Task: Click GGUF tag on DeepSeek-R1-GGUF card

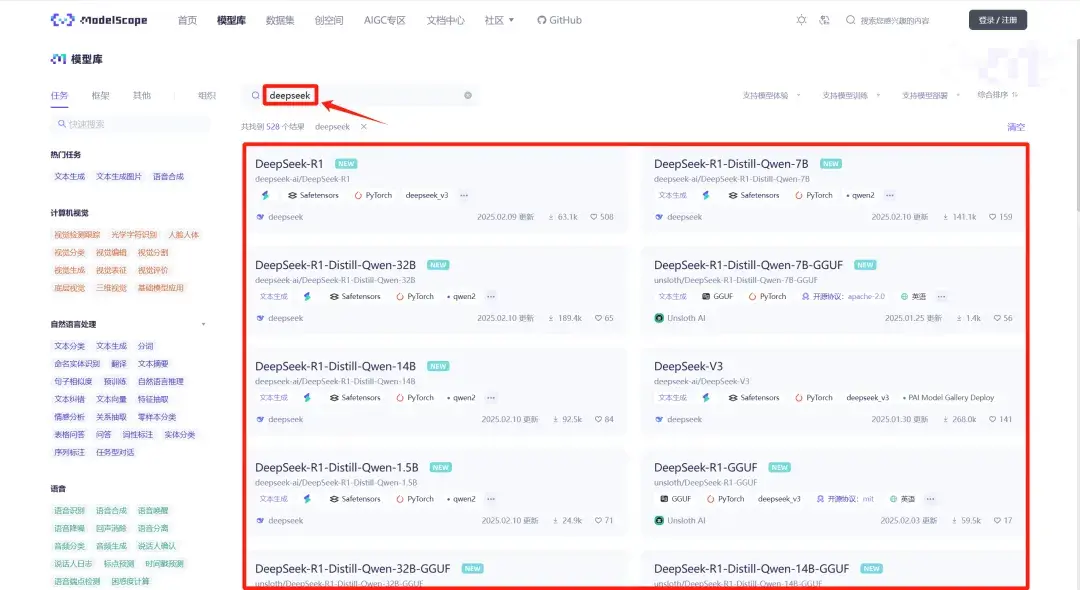Action: tap(675, 499)
